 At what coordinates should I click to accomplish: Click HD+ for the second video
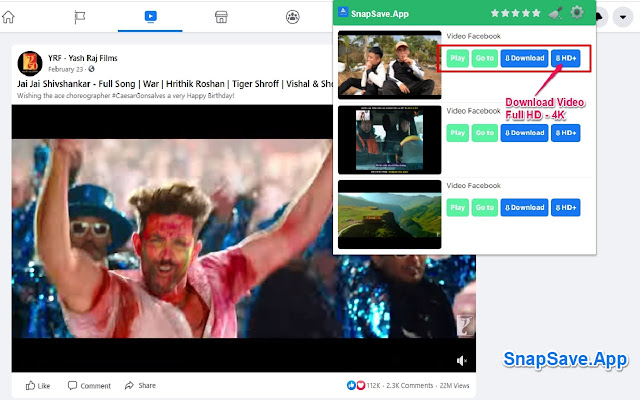(x=566, y=133)
